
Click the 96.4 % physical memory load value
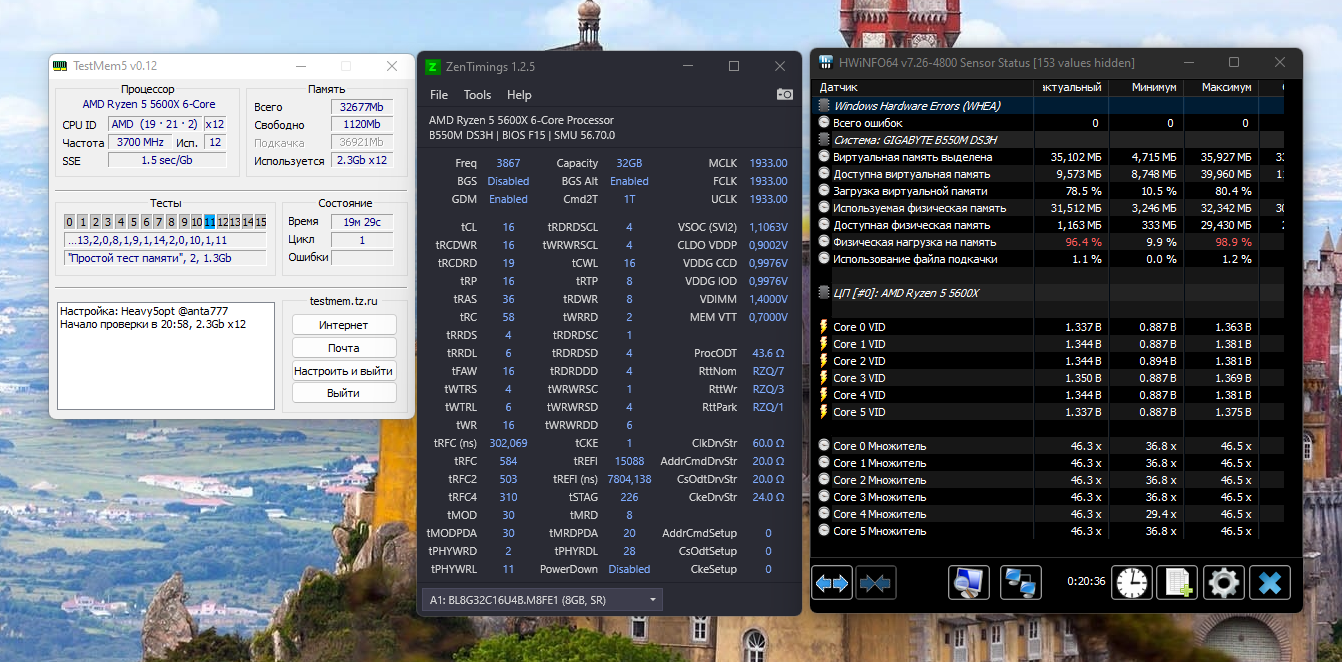[1083, 242]
